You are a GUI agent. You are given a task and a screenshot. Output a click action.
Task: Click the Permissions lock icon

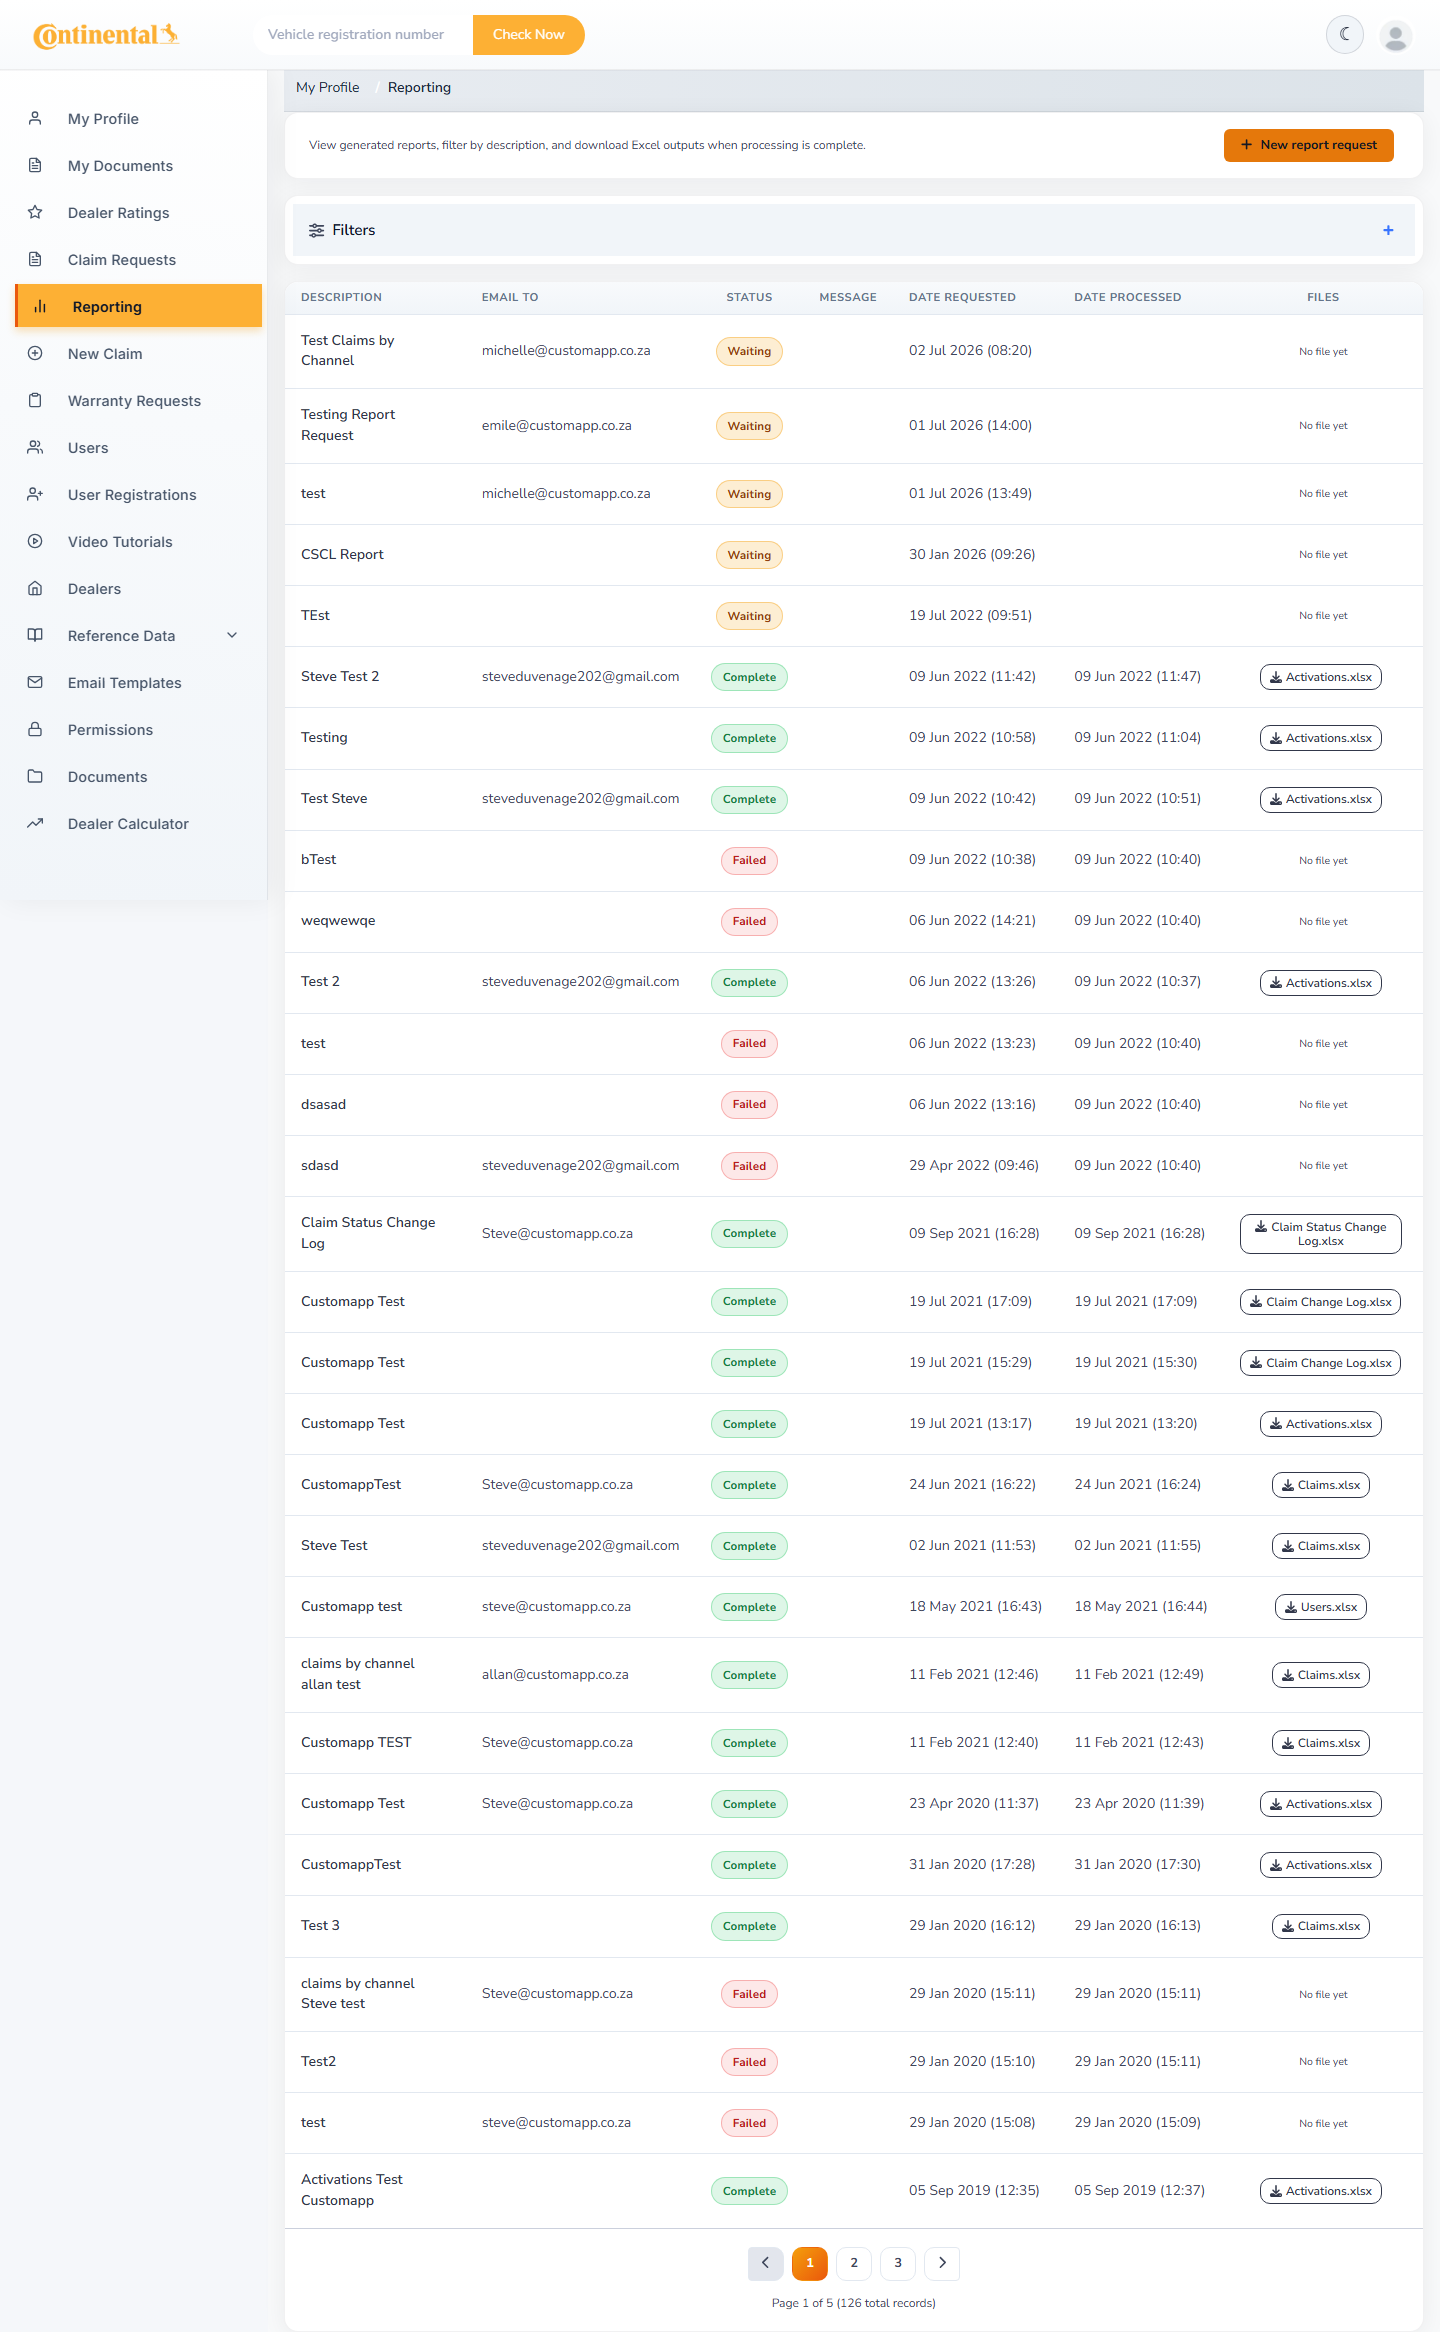pyautogui.click(x=35, y=729)
